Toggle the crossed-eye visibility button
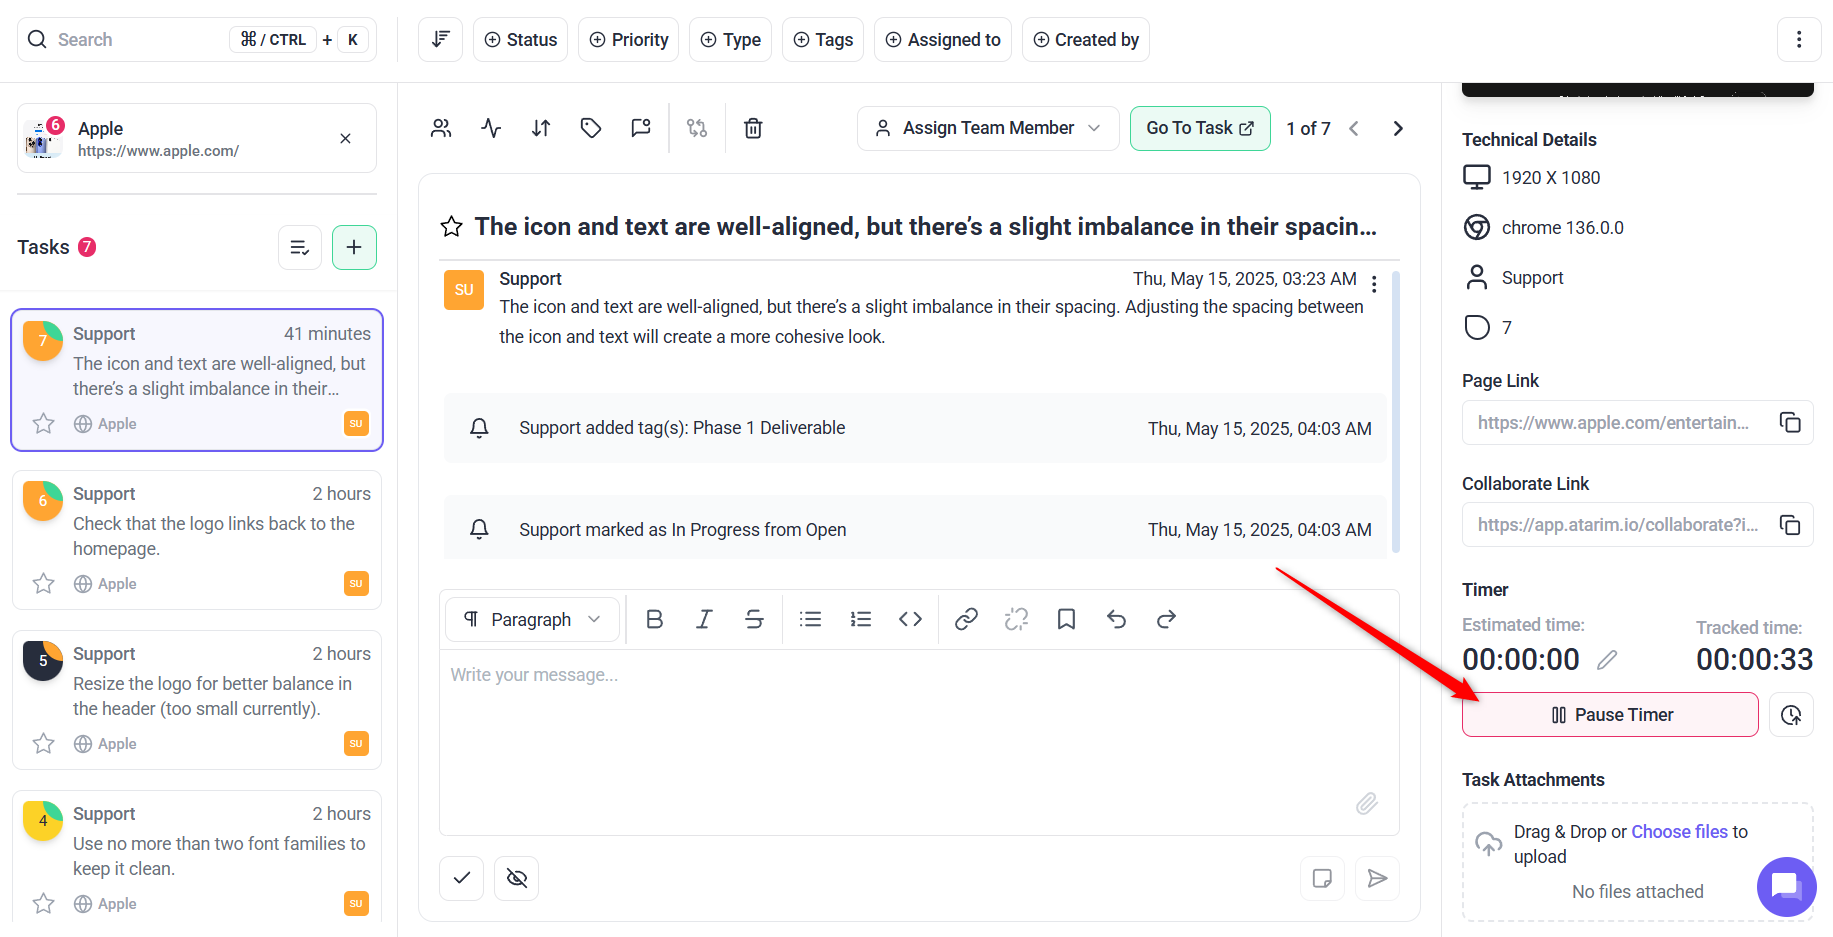Image resolution: width=1833 pixels, height=937 pixels. [x=516, y=878]
